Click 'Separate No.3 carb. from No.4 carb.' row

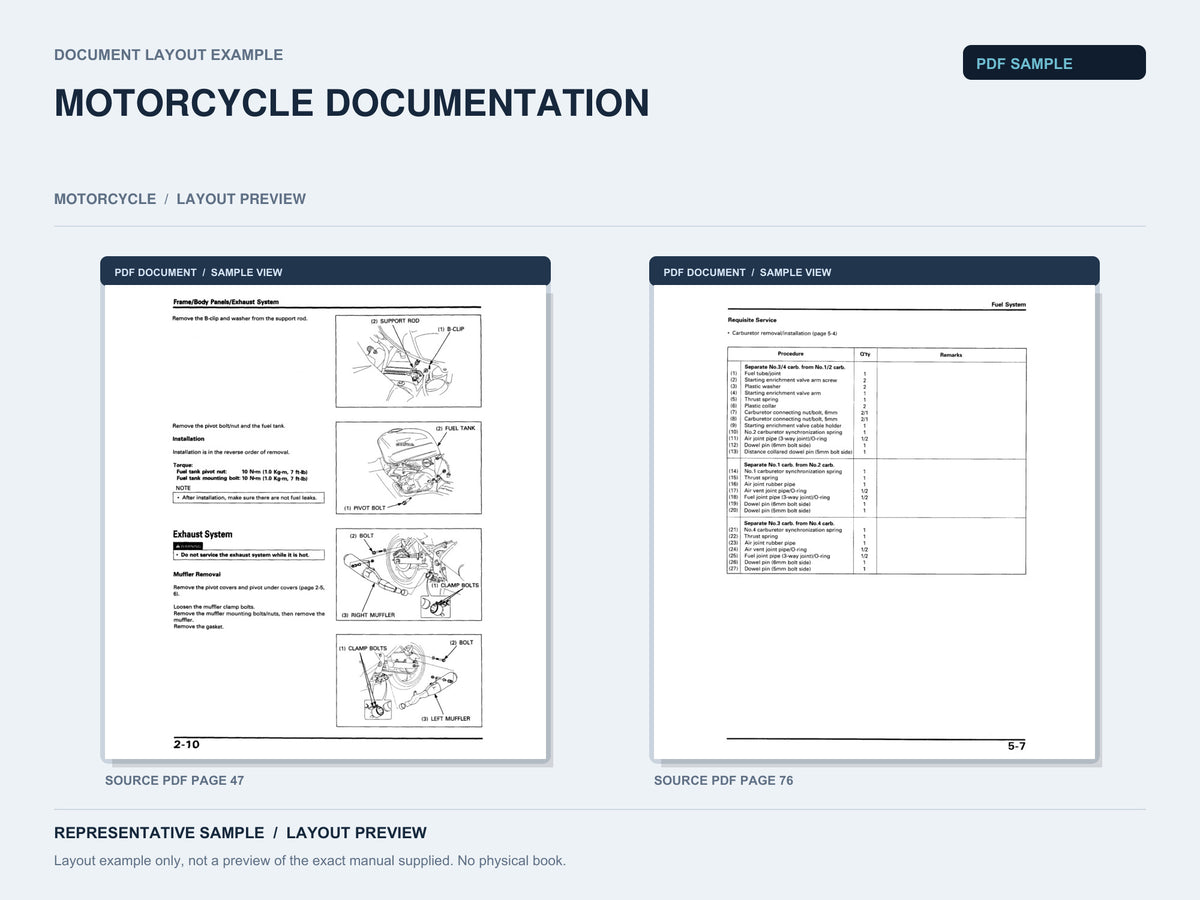tap(789, 523)
